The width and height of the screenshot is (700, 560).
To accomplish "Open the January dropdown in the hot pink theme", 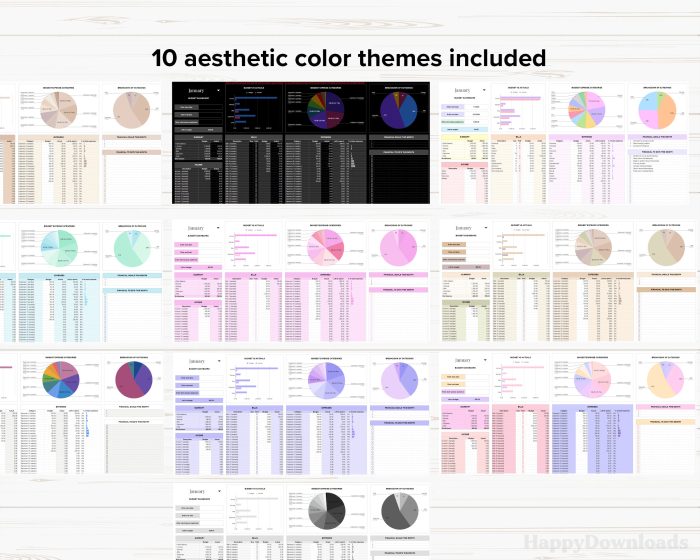I will [199, 227].
